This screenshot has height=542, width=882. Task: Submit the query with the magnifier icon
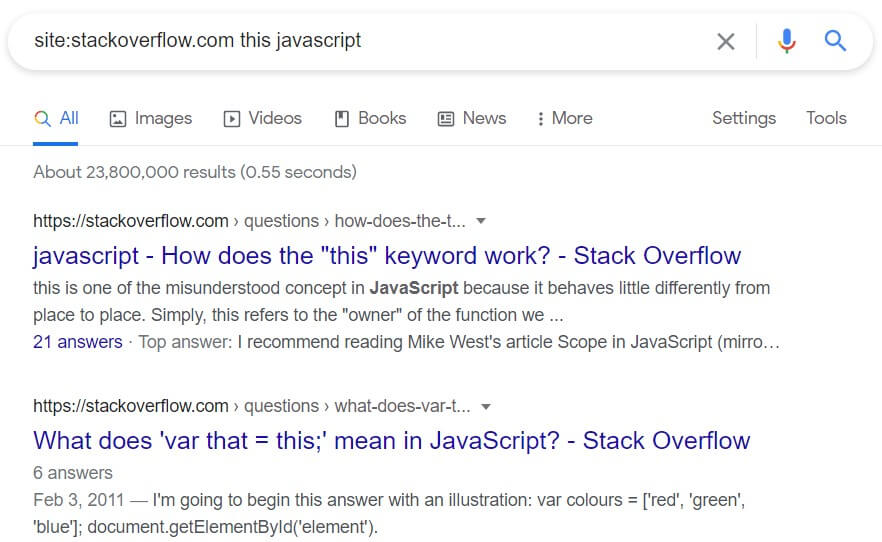[x=835, y=40]
